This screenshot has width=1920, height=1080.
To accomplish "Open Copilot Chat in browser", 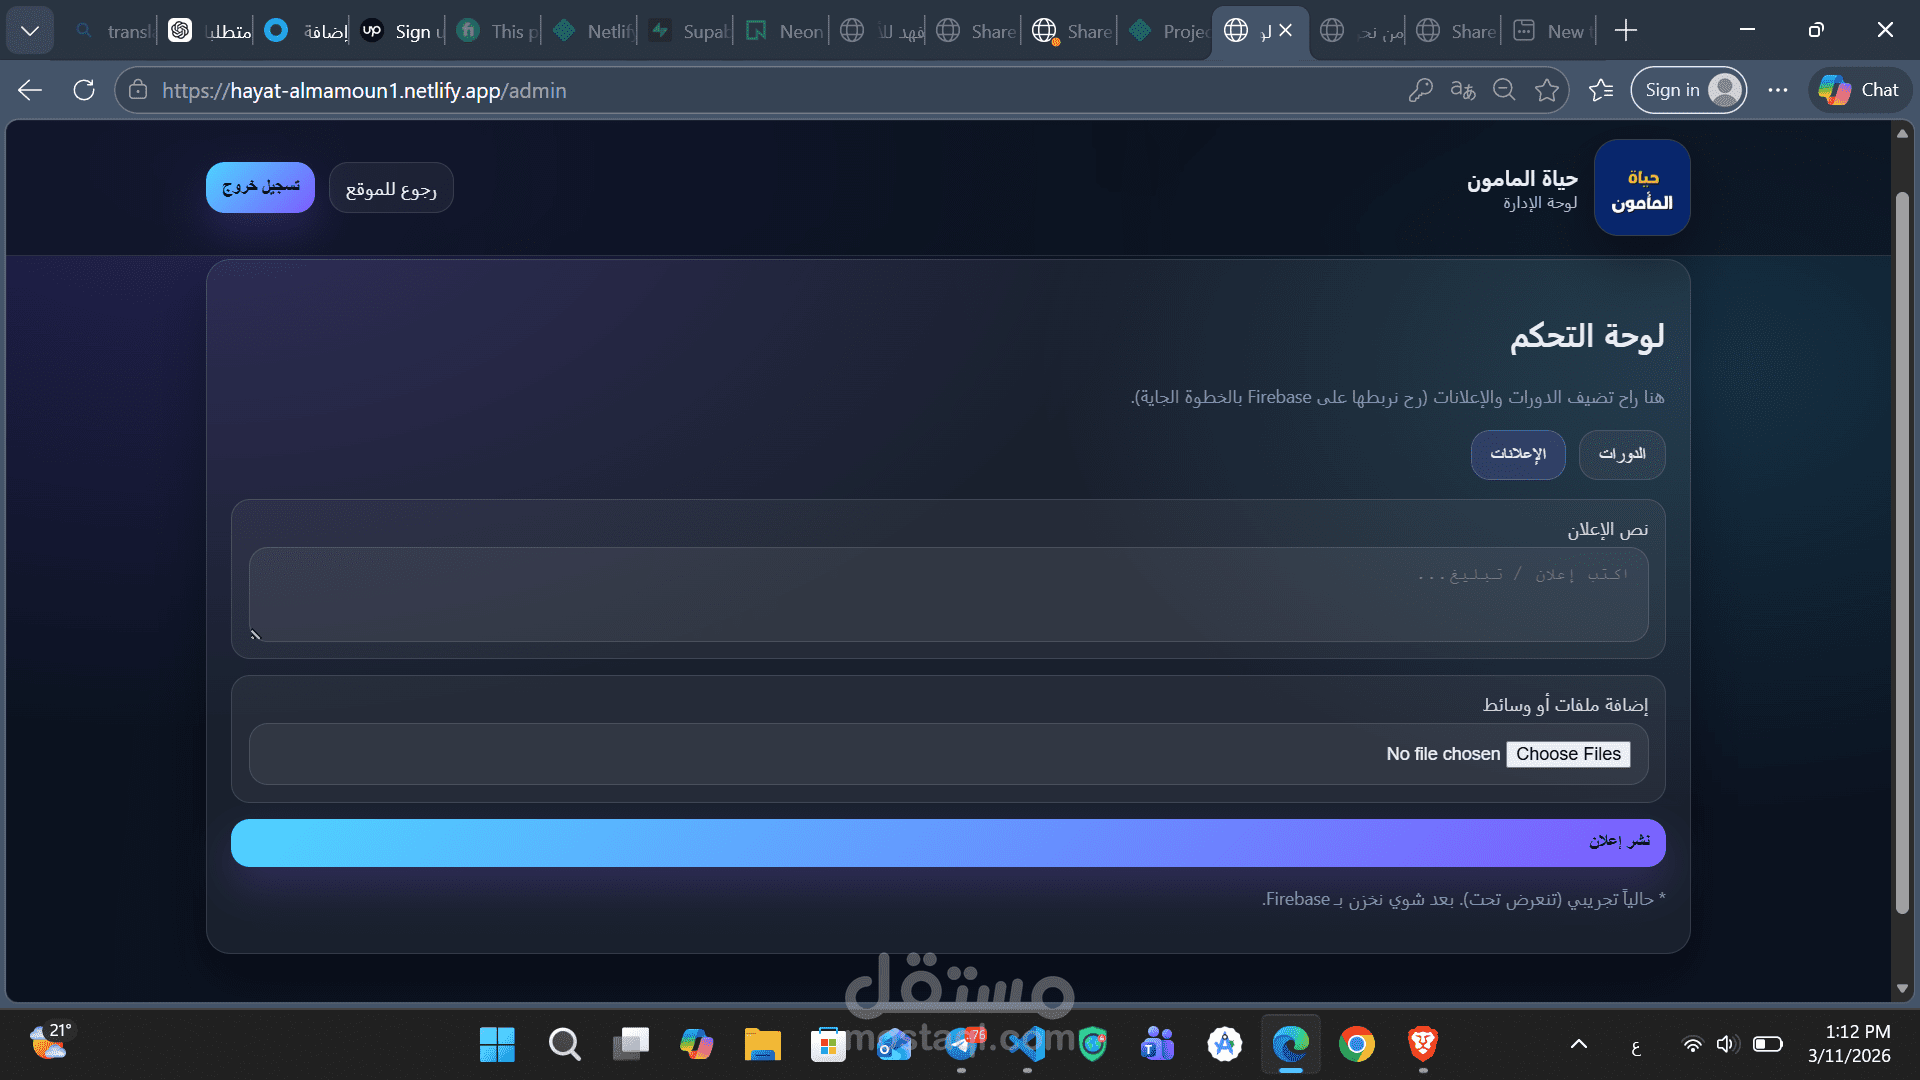I will [1859, 90].
